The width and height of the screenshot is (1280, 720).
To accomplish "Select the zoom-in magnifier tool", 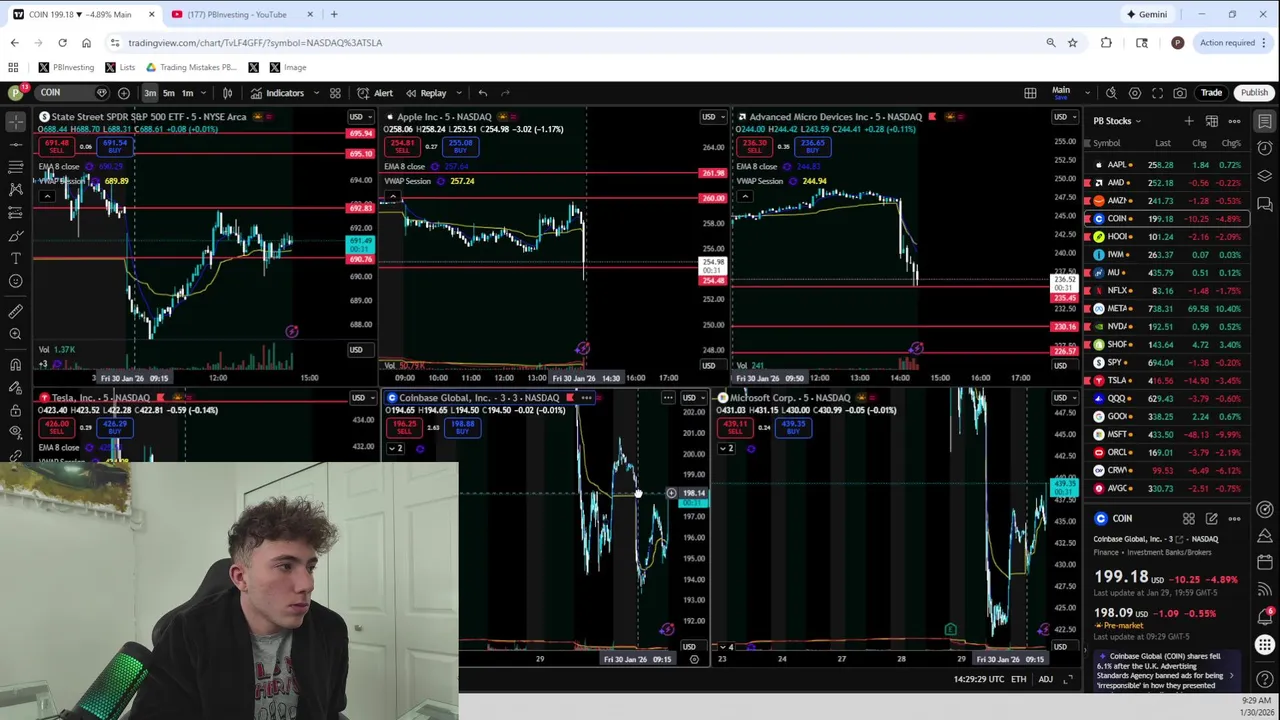I will click(16, 334).
